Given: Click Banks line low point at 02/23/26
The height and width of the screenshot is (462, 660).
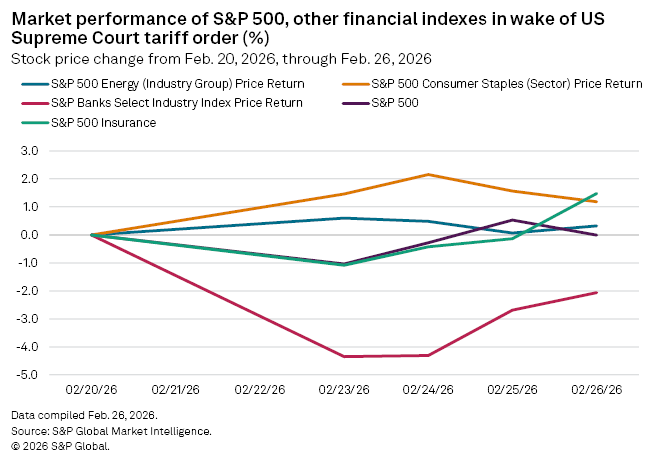Looking at the screenshot, I should [x=345, y=356].
